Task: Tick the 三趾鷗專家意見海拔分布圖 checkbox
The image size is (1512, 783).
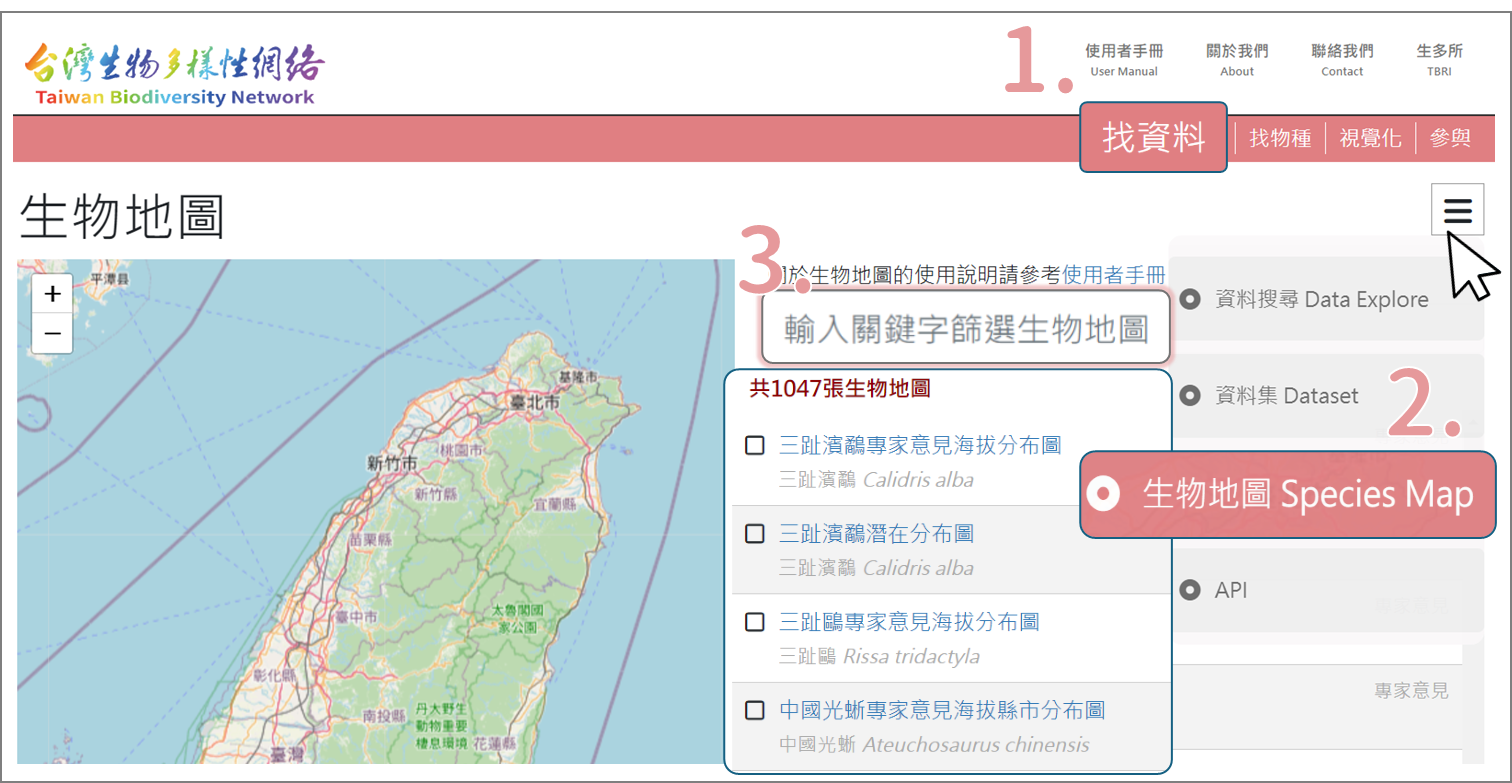Action: coord(755,622)
